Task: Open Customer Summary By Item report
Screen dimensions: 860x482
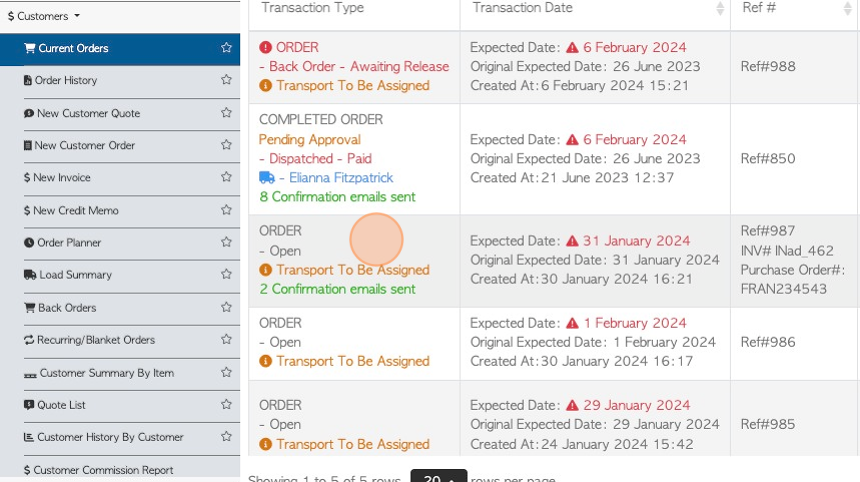Action: point(99,373)
